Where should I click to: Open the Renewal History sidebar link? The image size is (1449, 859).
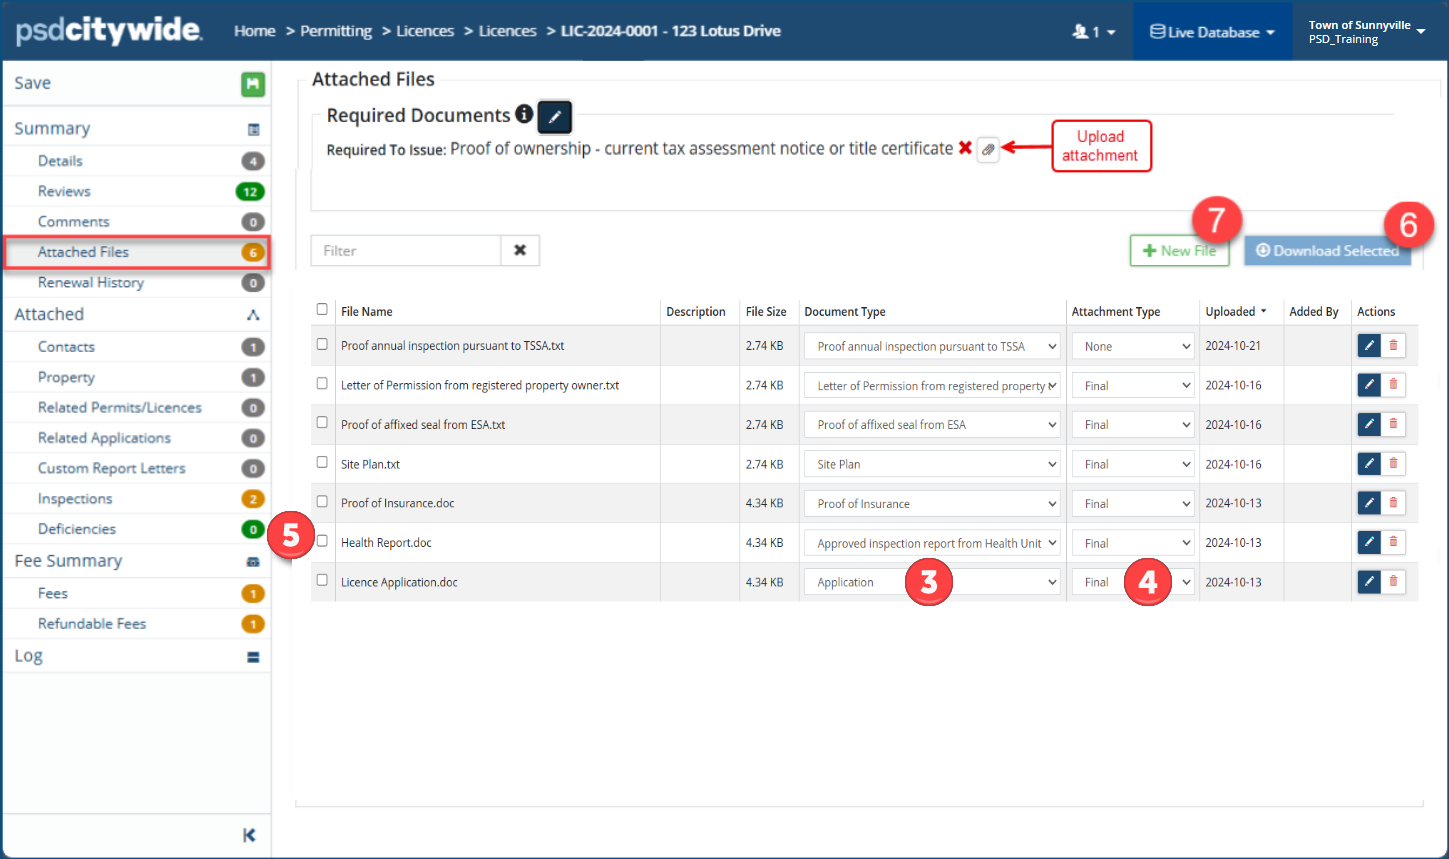pos(91,283)
